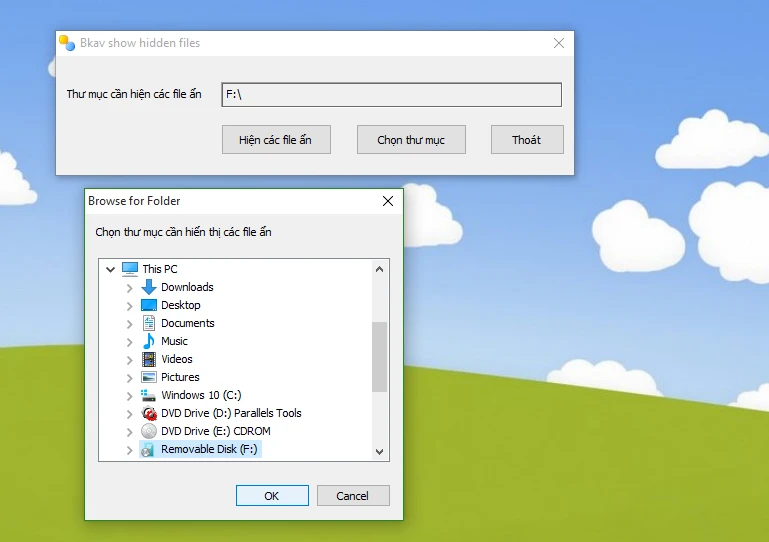Click the Music note icon
Image resolution: width=769 pixels, height=542 pixels.
click(x=149, y=341)
